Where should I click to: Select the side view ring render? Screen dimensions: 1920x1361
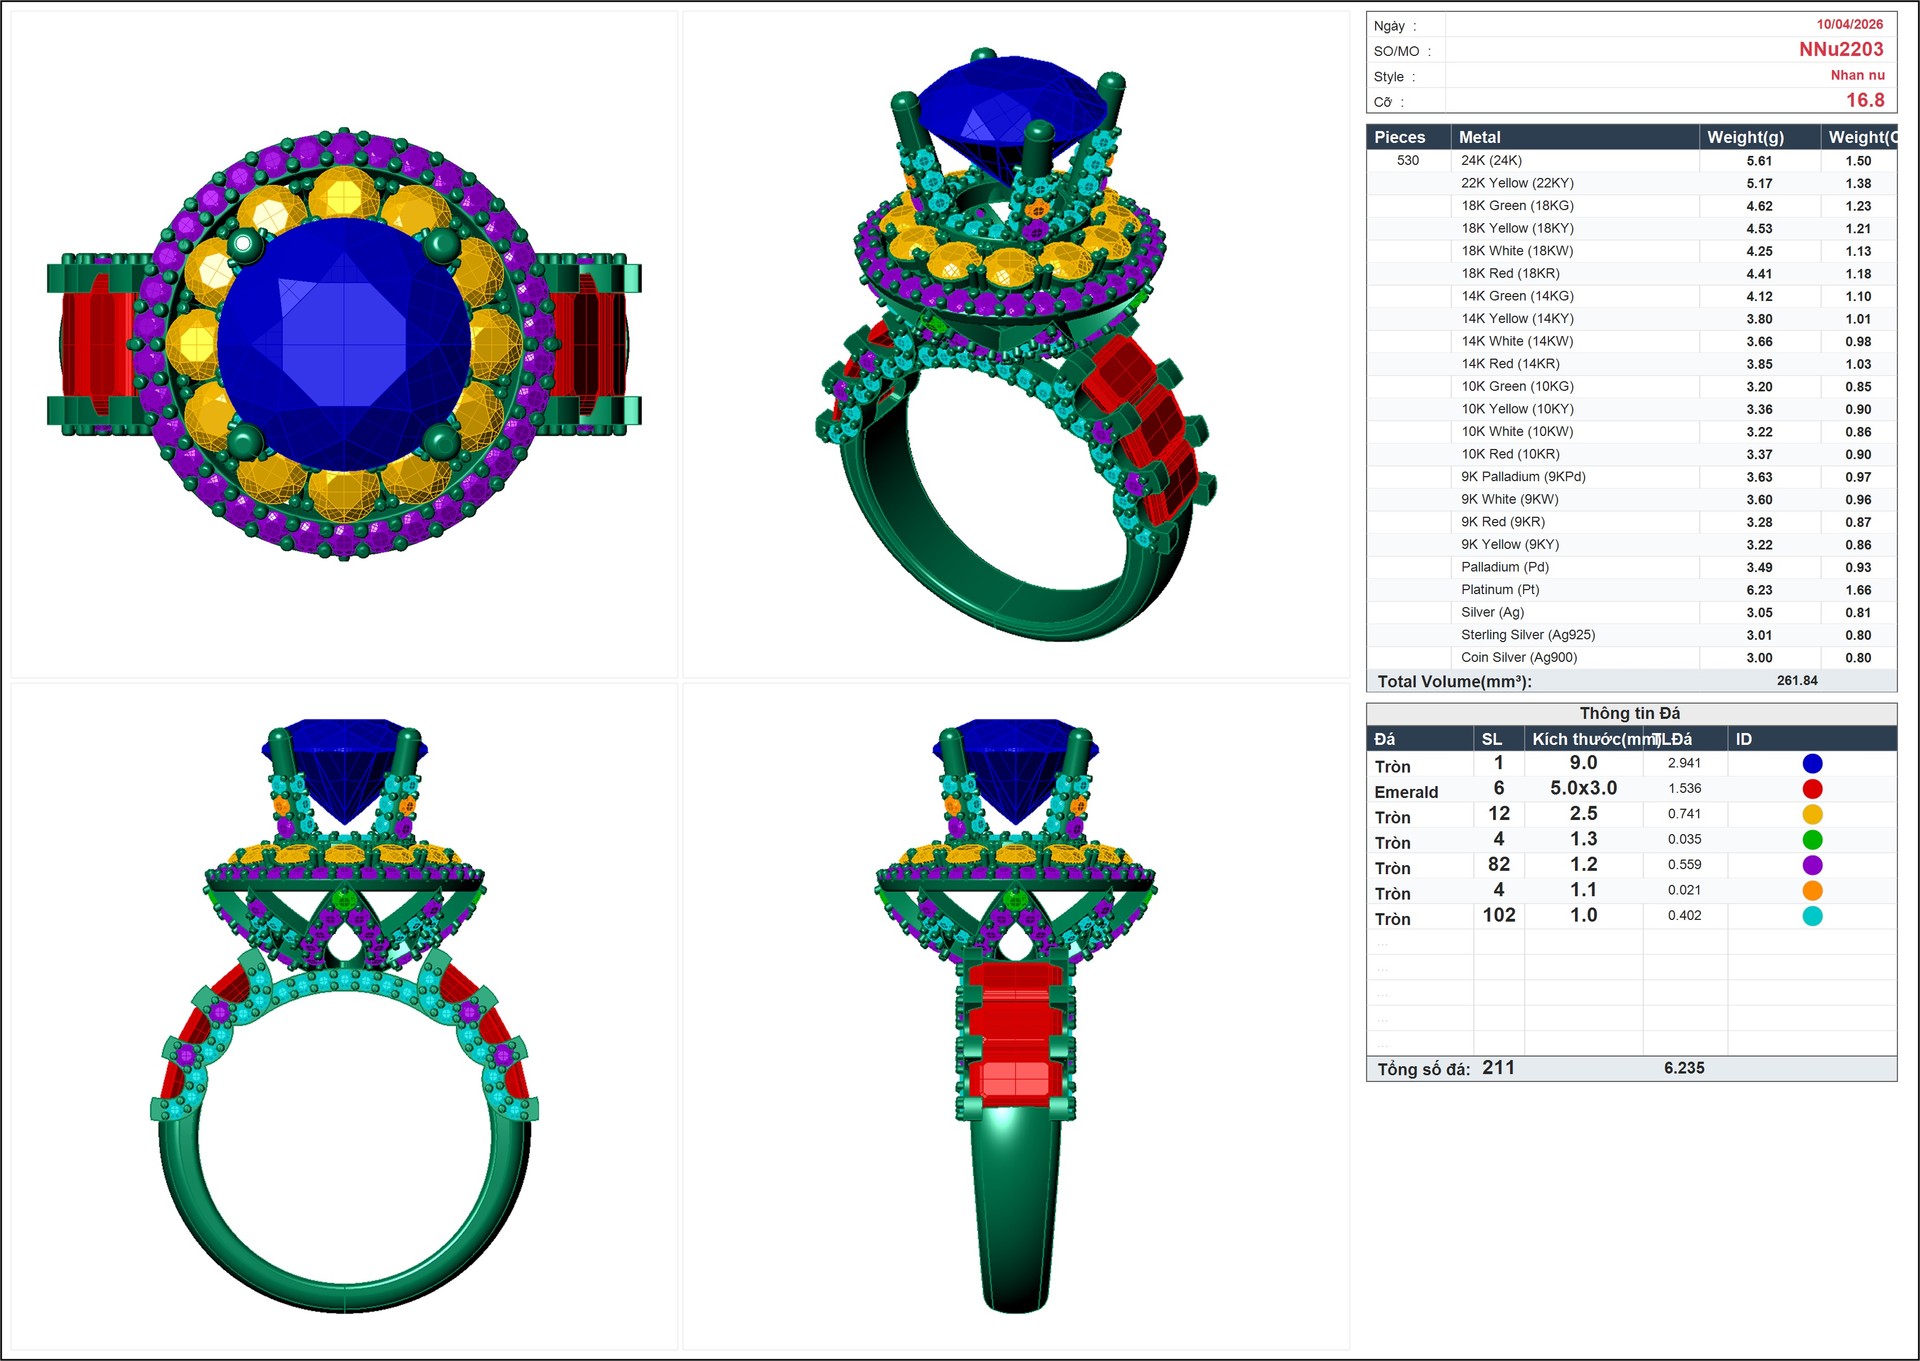pyautogui.click(x=1016, y=1015)
